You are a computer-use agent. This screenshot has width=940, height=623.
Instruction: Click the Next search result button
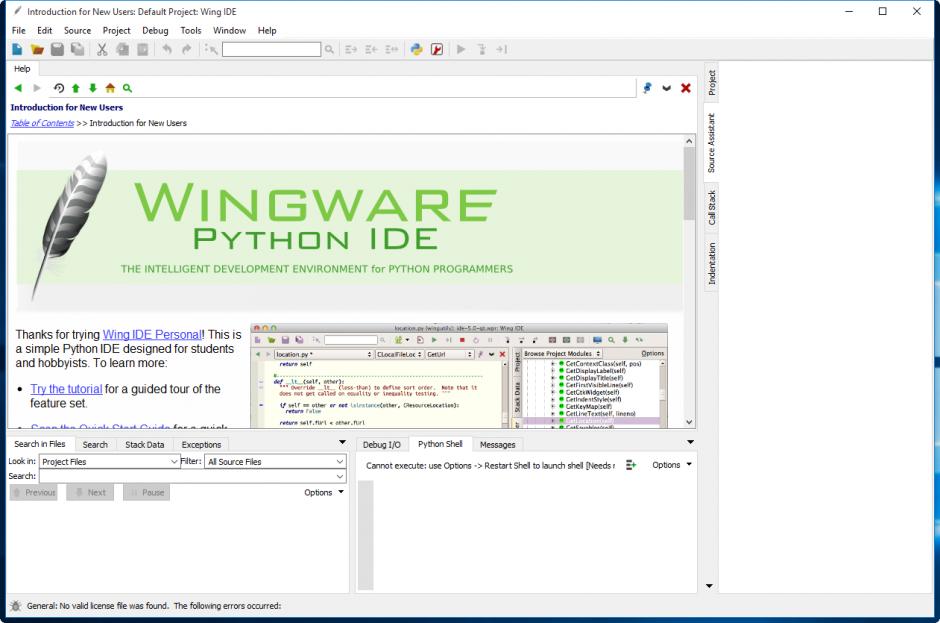[x=90, y=492]
